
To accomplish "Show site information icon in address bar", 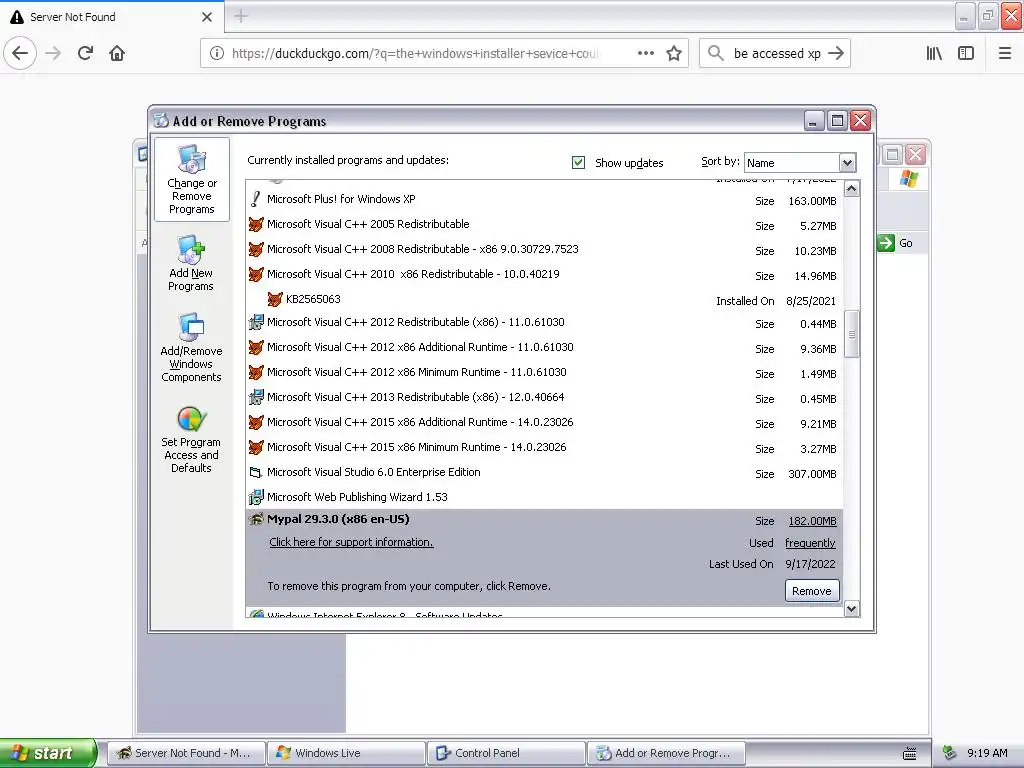I will [217, 53].
